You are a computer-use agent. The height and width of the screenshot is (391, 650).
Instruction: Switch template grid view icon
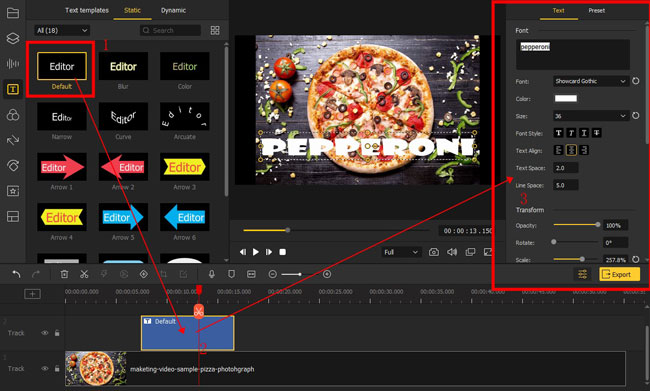click(215, 30)
